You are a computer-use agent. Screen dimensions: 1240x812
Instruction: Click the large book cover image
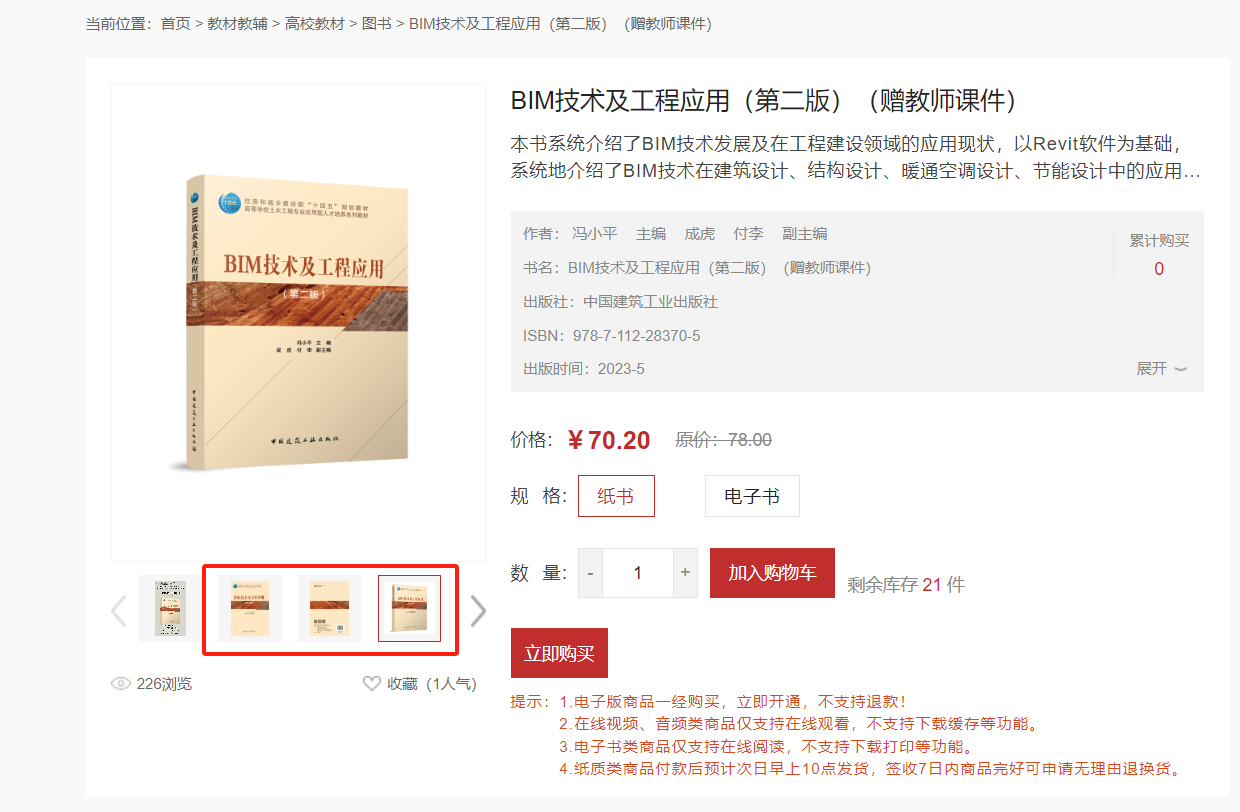tap(298, 322)
